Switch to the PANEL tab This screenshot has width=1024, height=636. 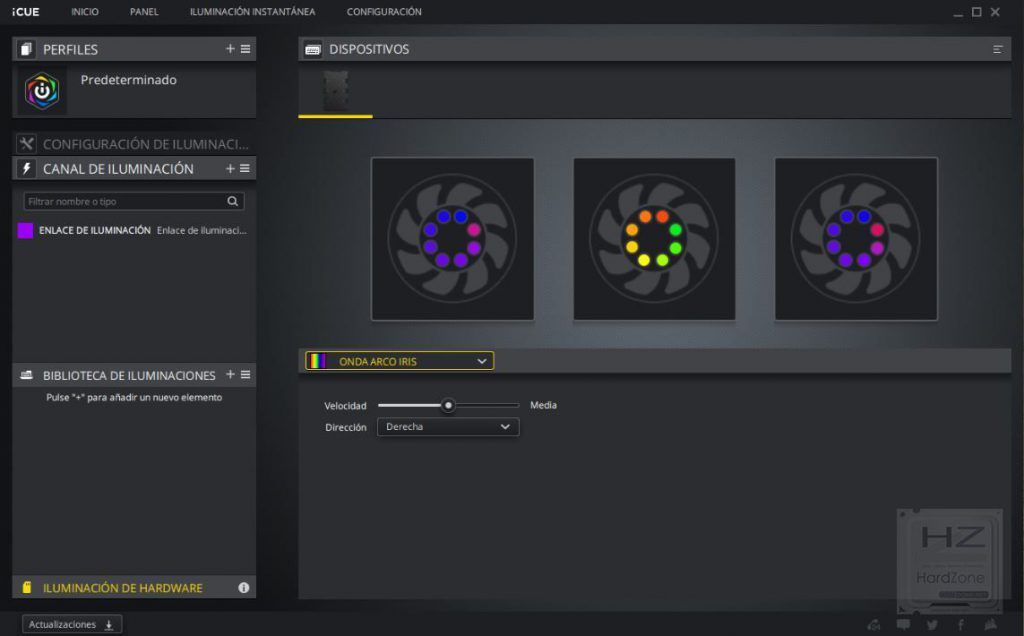[x=144, y=12]
